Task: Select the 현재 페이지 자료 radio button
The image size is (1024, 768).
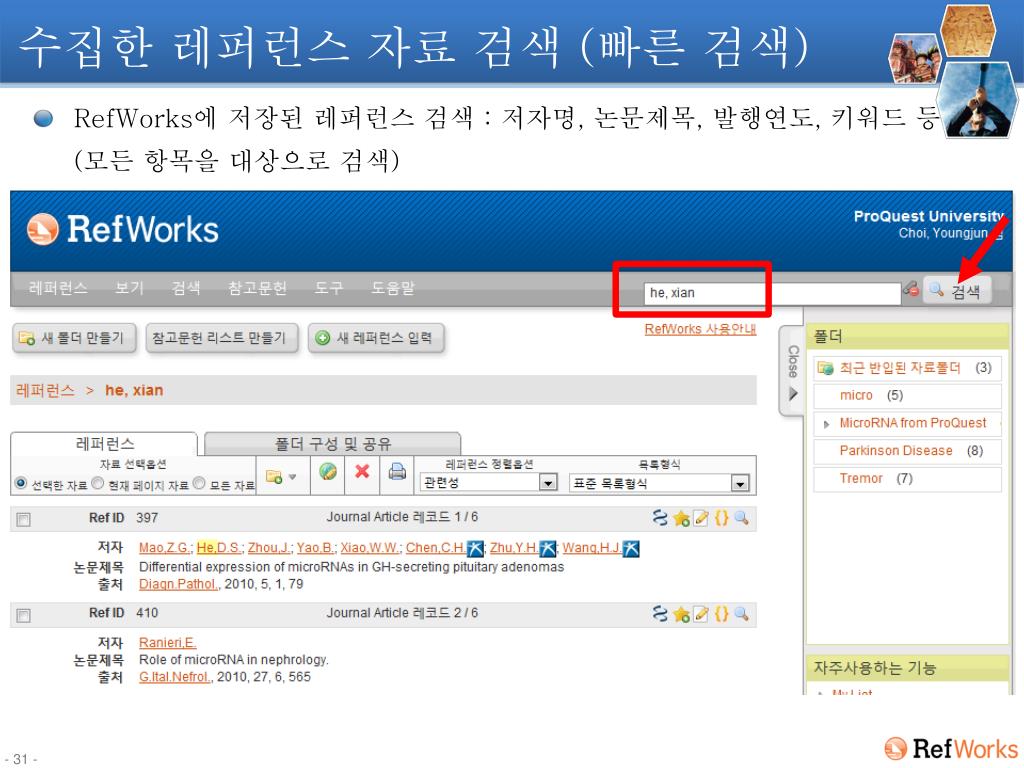Action: coord(98,483)
